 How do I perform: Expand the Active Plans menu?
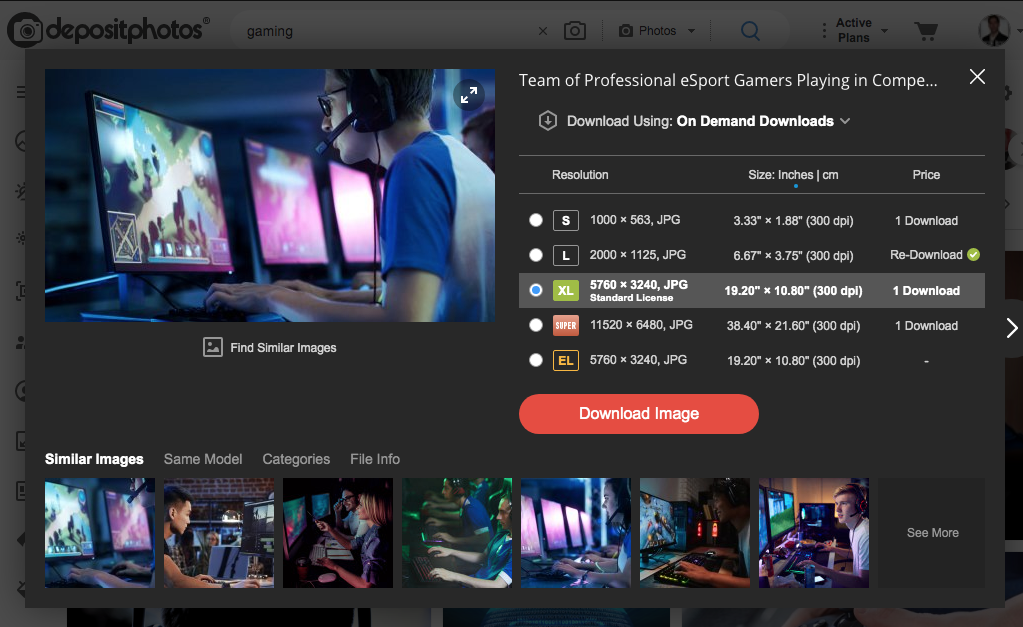[x=854, y=31]
